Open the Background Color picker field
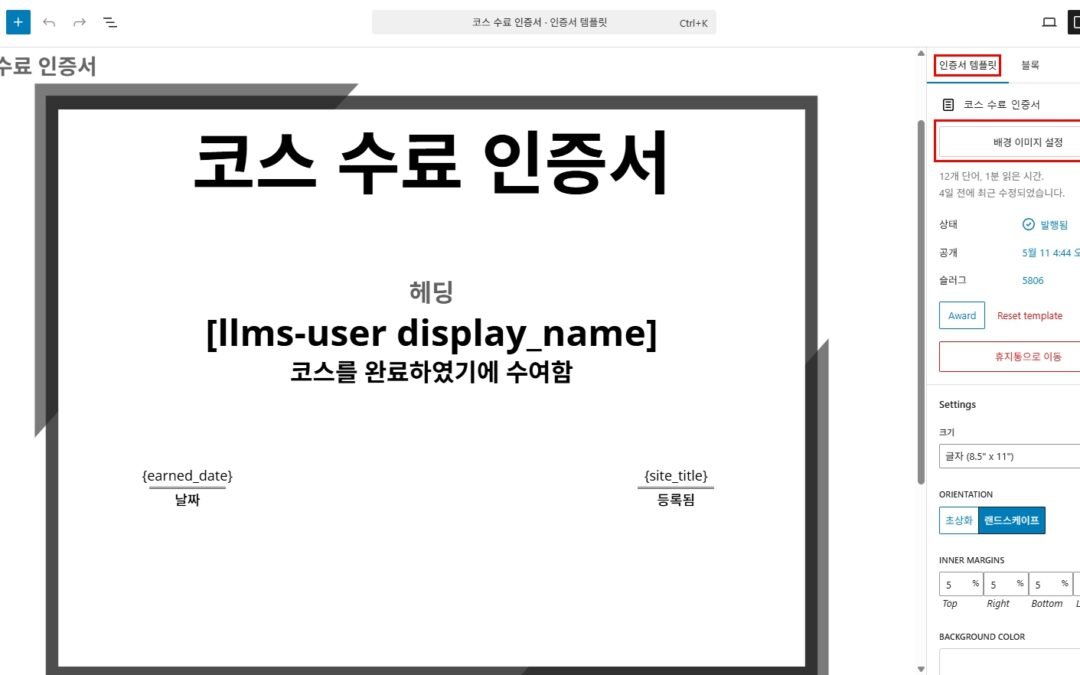1080x675 pixels. coord(1010,661)
